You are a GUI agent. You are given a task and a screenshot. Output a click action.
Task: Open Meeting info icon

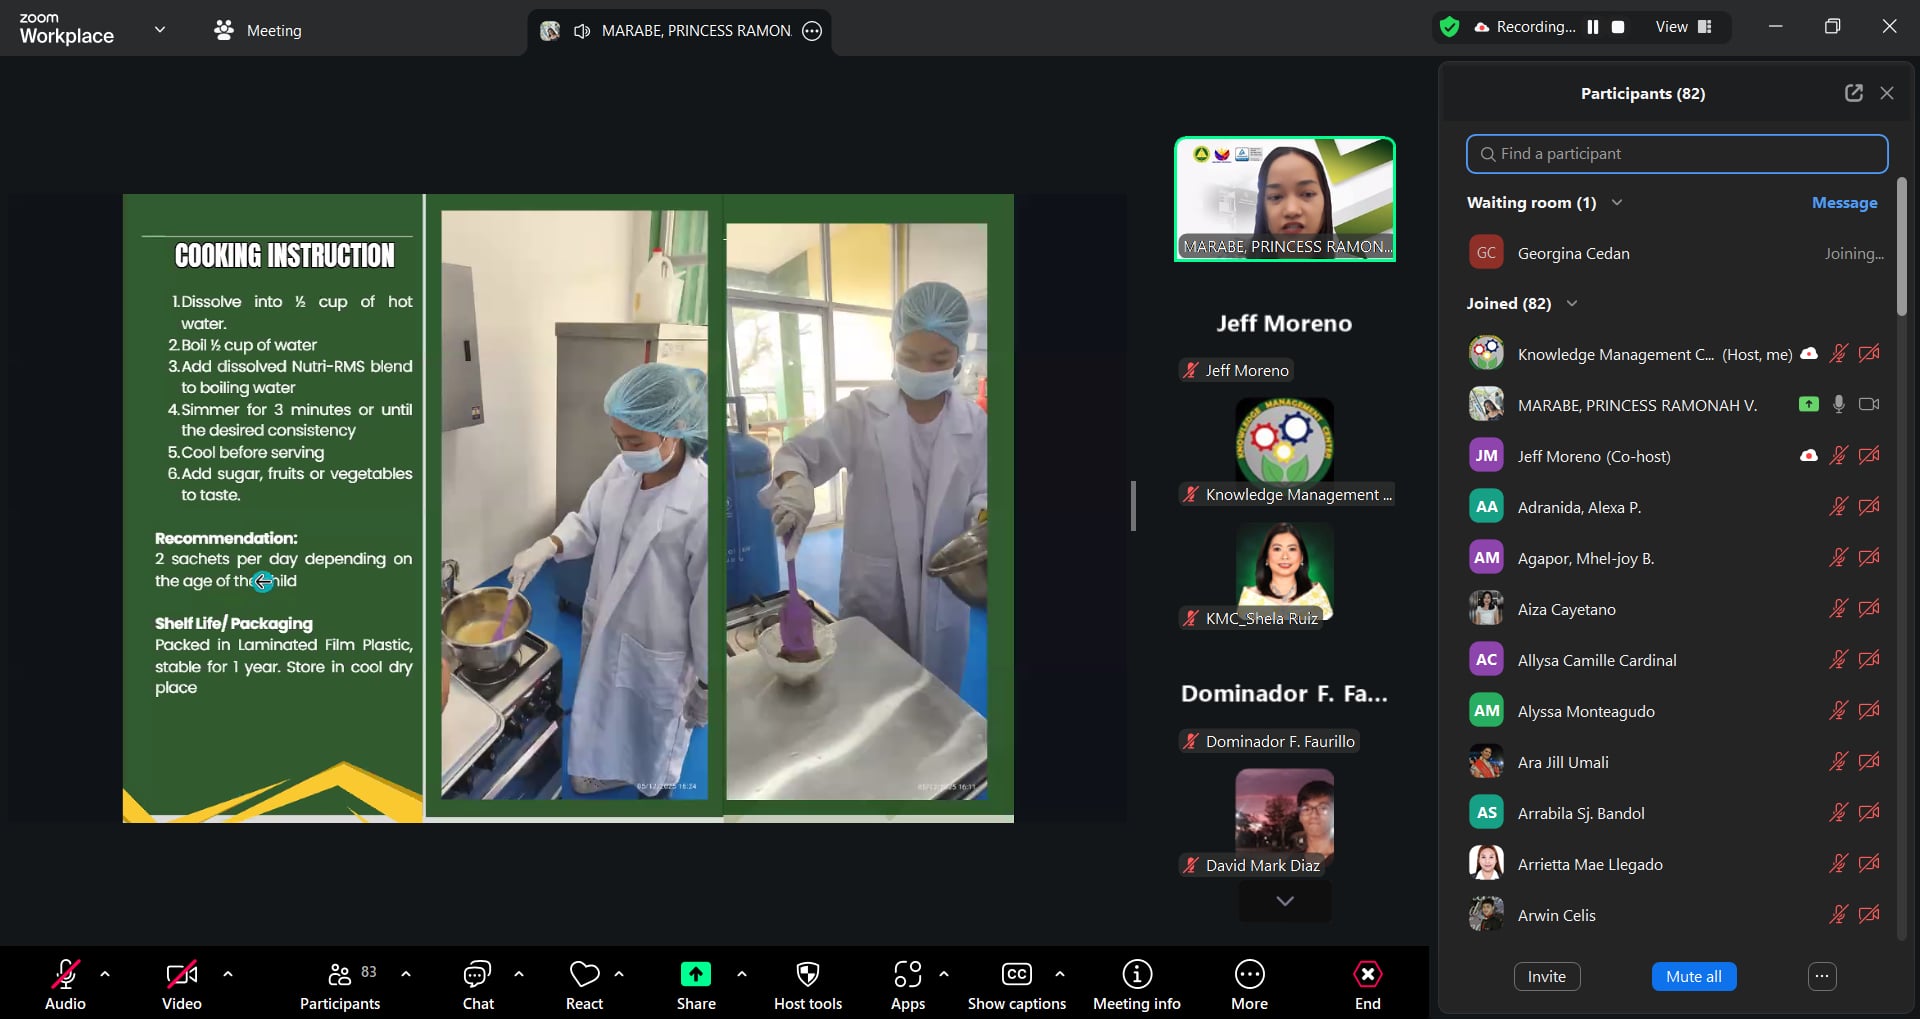point(1136,975)
